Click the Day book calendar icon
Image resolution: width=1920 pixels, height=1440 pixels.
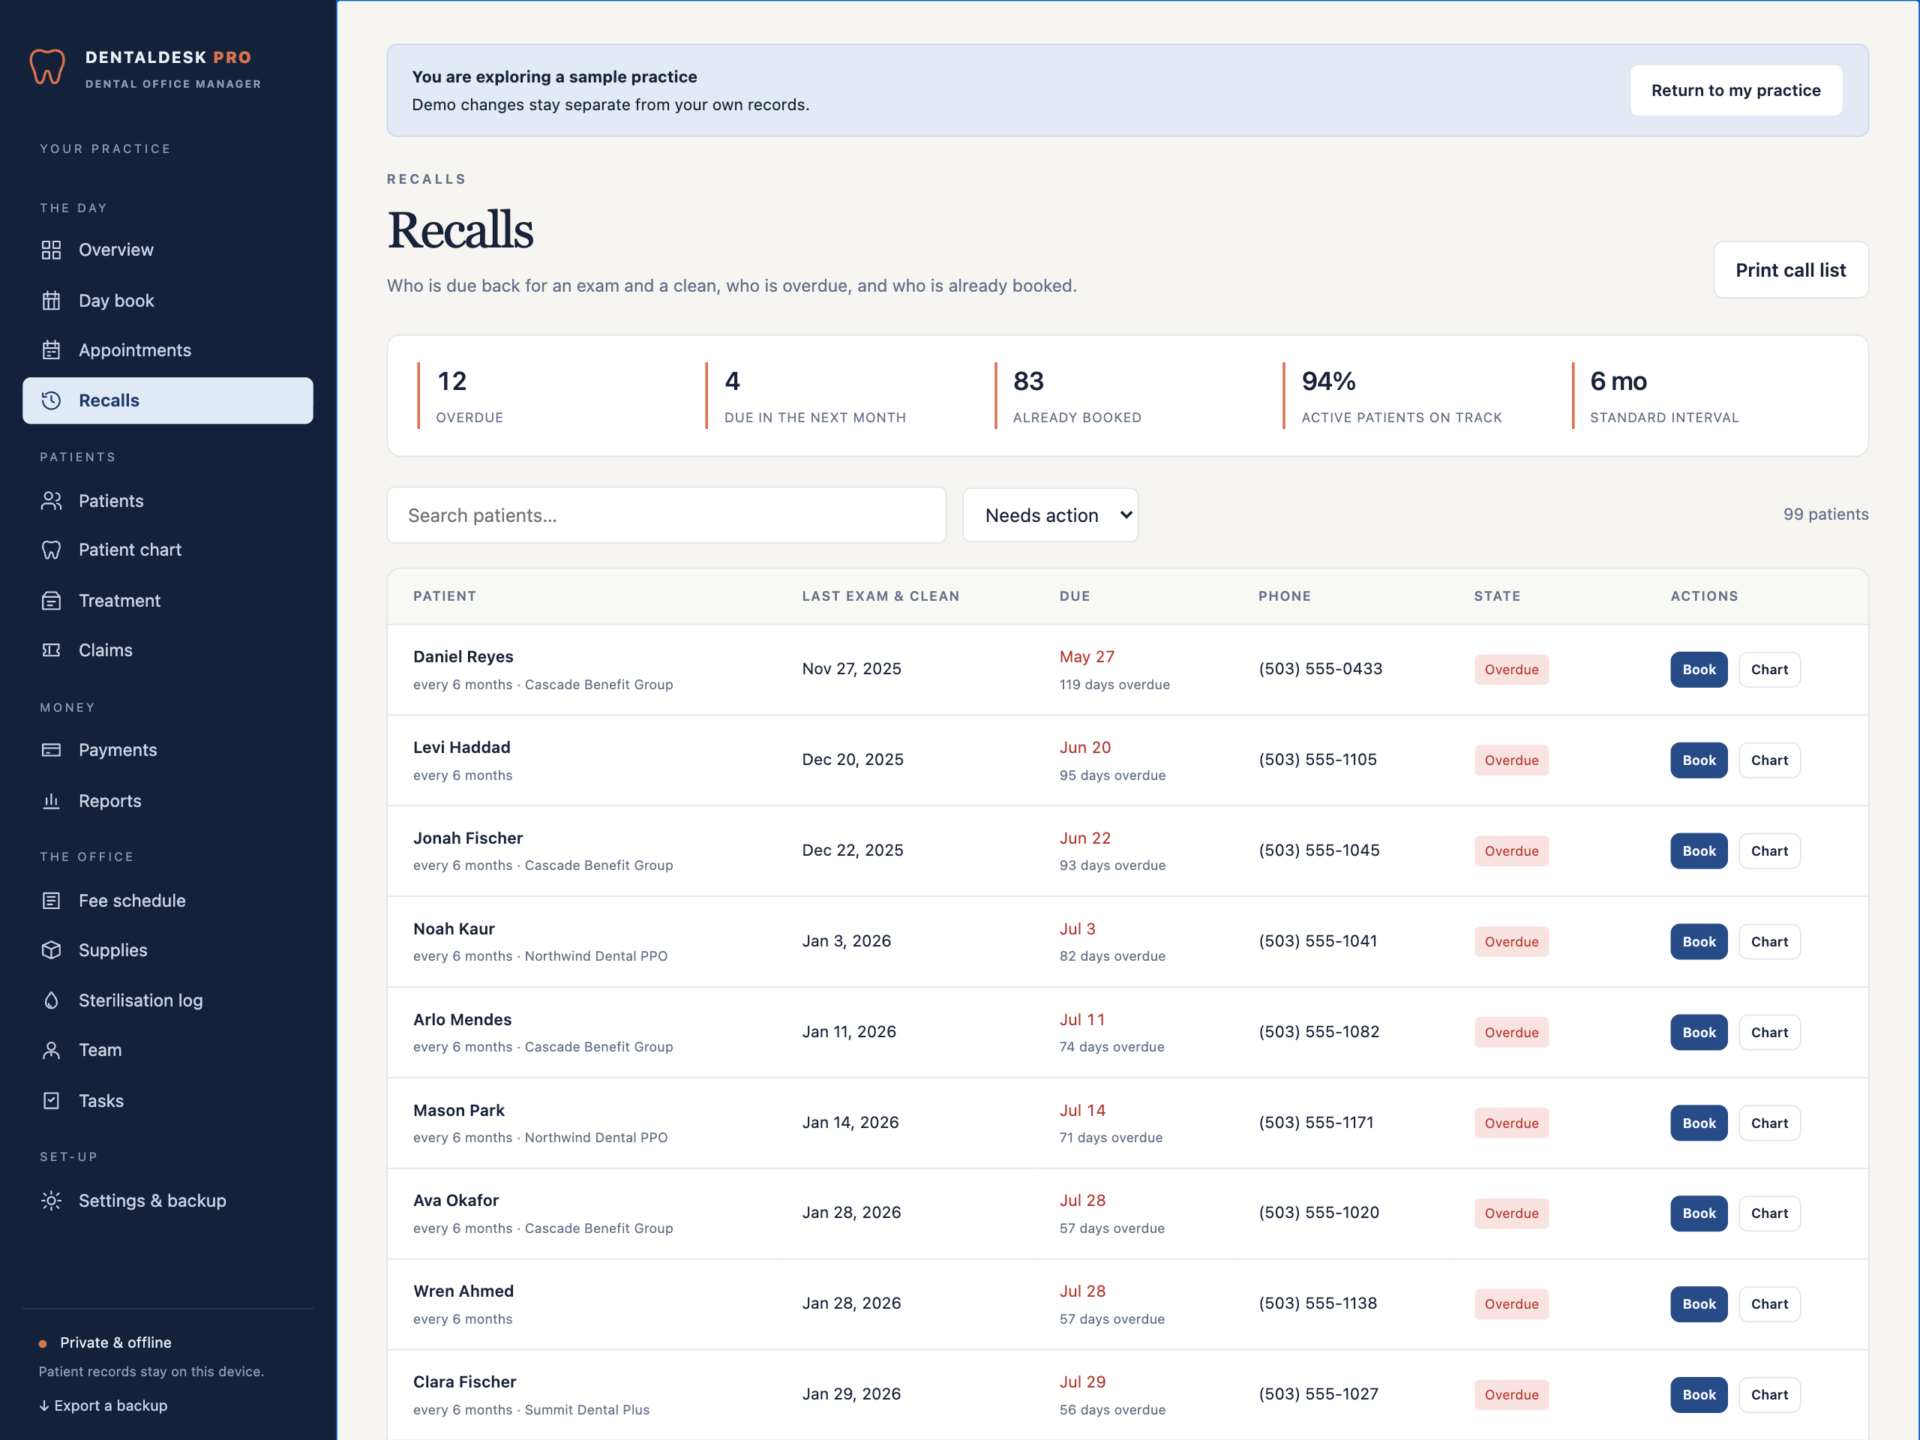tap(51, 301)
